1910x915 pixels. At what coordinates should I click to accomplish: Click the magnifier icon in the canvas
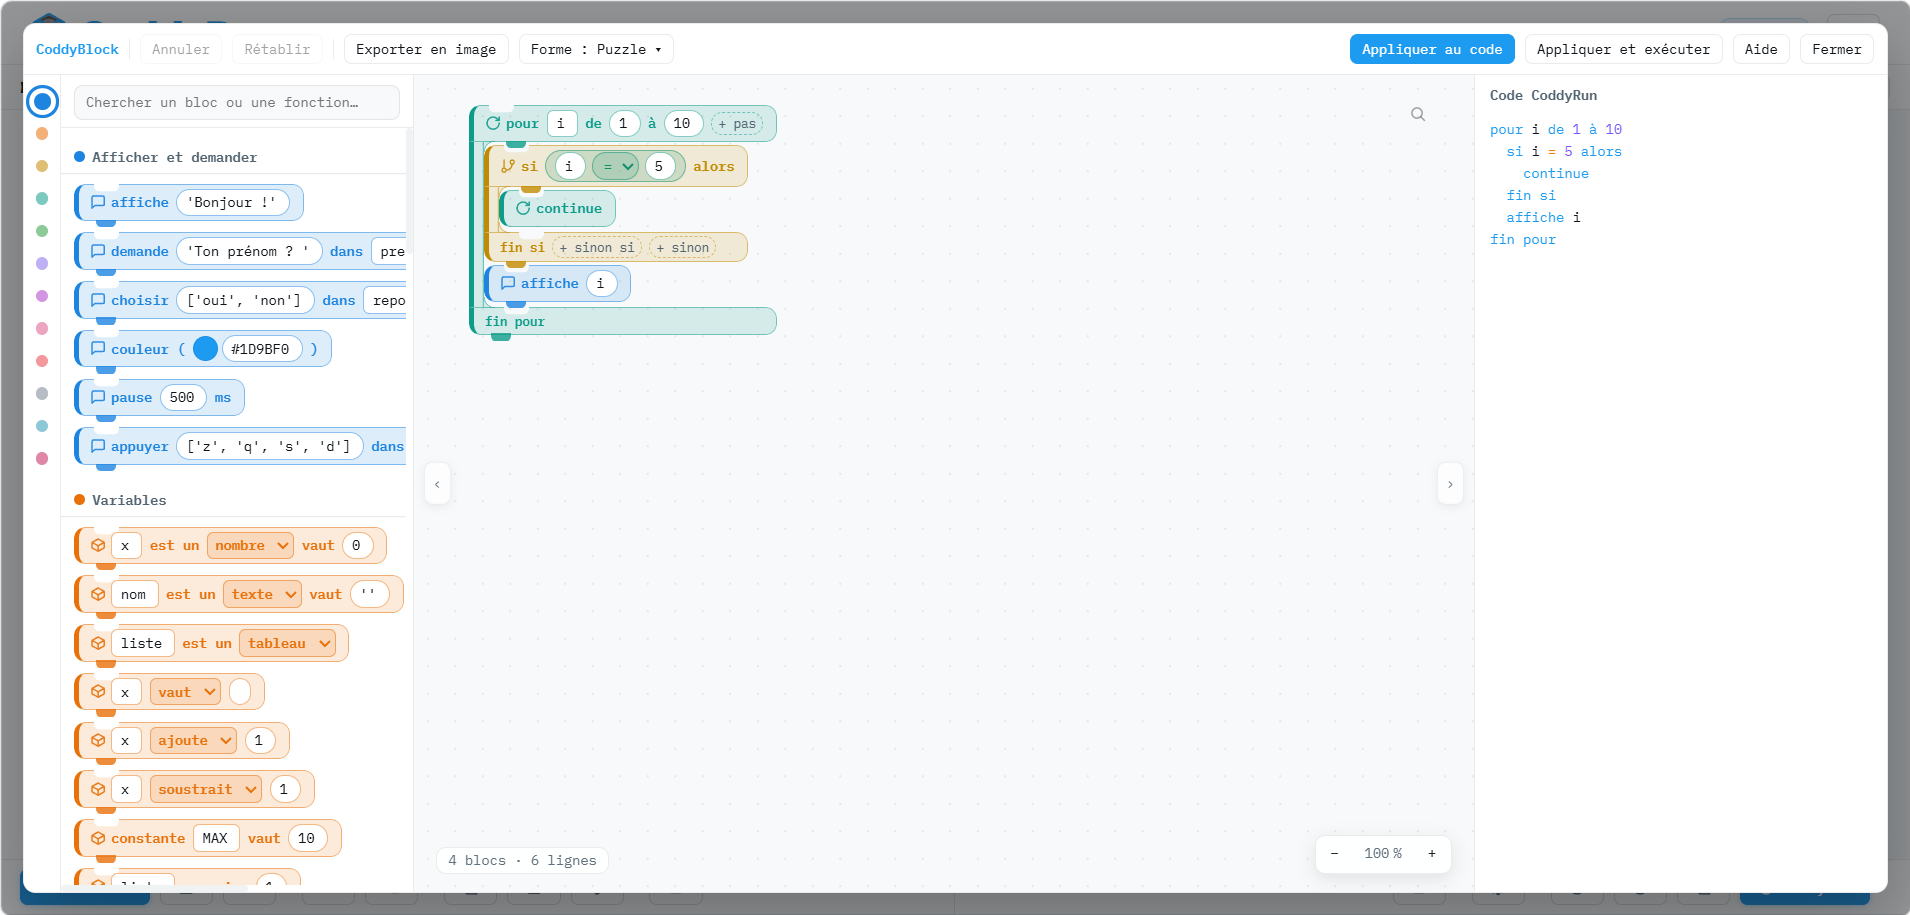[x=1418, y=114]
